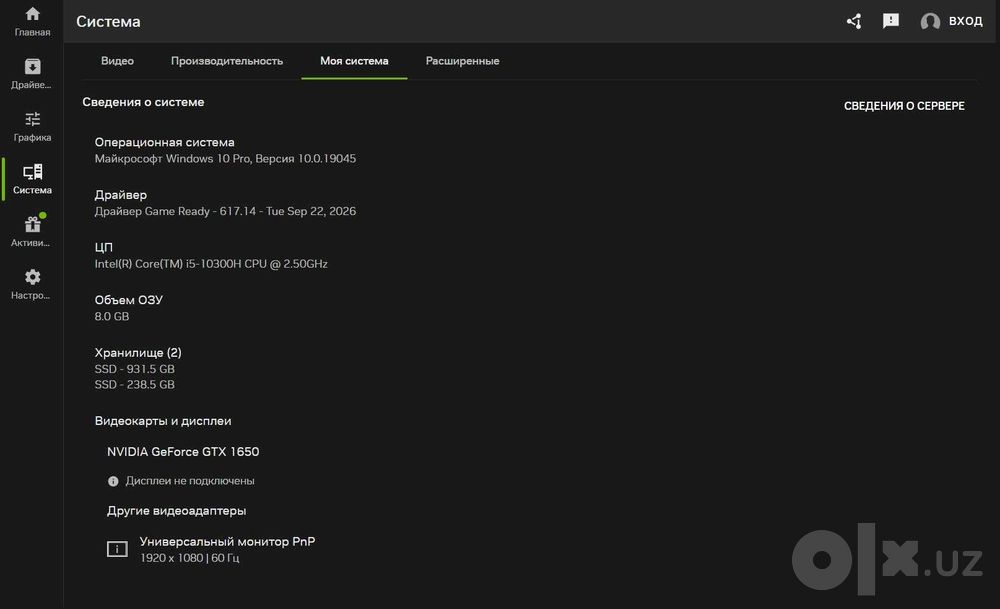Viewport: 1000px width, 609px height.
Task: Click the monitor icon beside Универсальный монитор PnP
Action: click(x=117, y=549)
